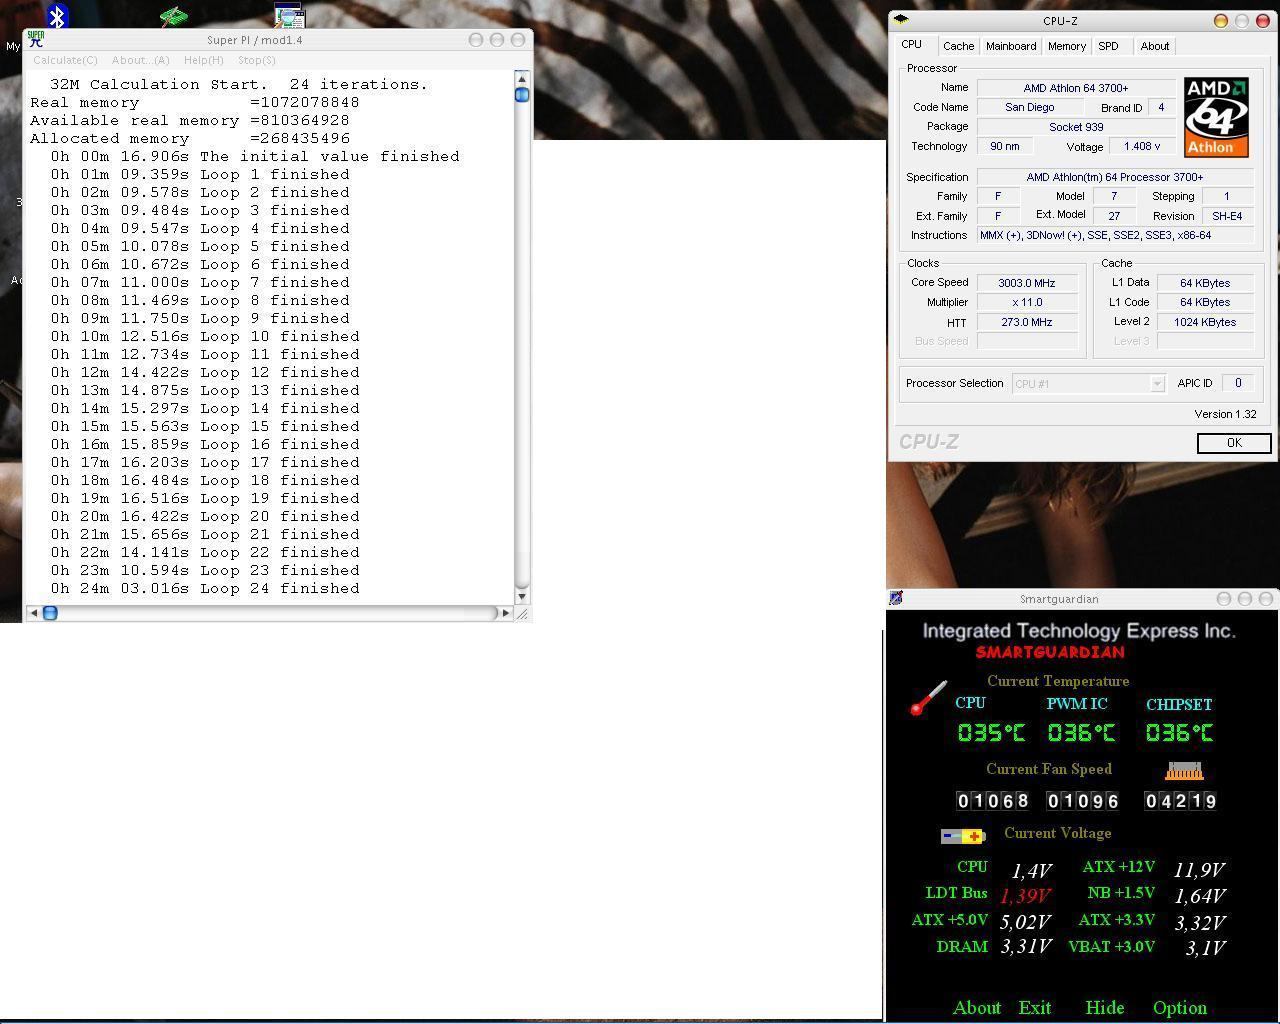Click the Package value Socket 939

pyautogui.click(x=1076, y=127)
